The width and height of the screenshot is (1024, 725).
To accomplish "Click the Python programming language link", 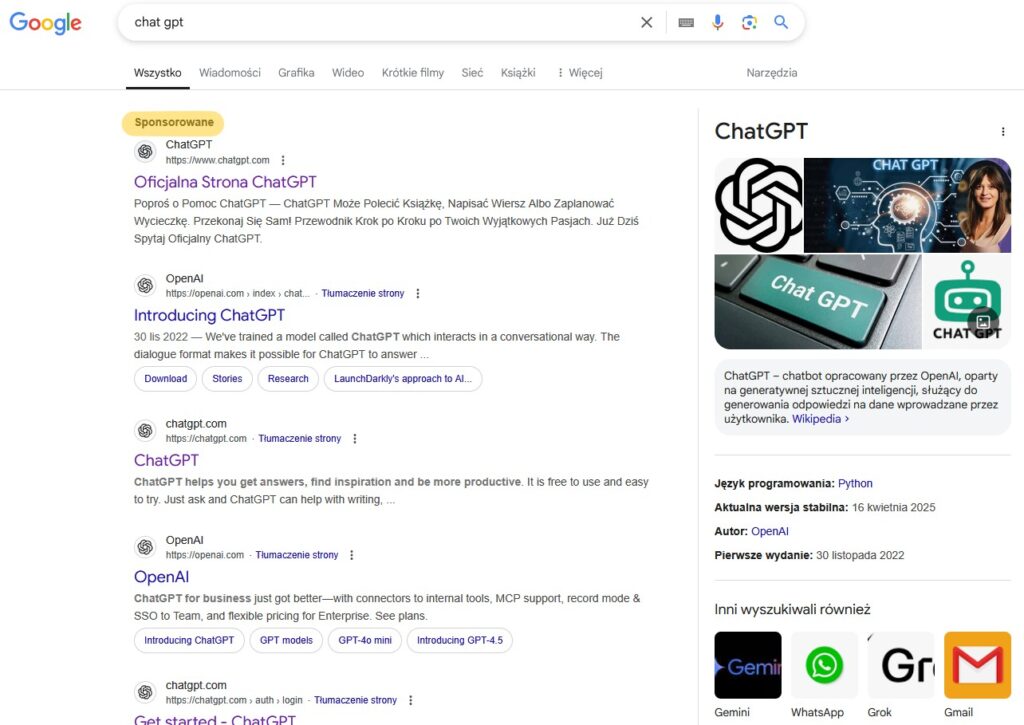I will point(855,483).
